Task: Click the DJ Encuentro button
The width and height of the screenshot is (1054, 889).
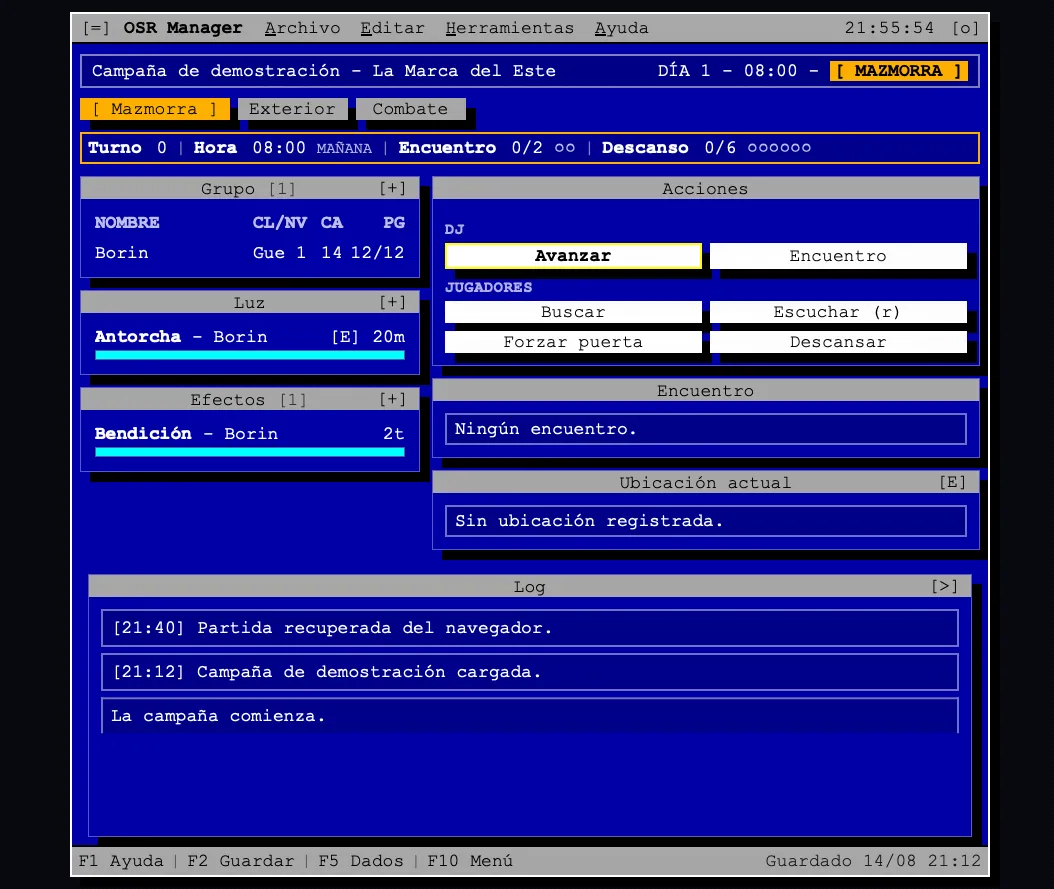Action: (x=838, y=256)
